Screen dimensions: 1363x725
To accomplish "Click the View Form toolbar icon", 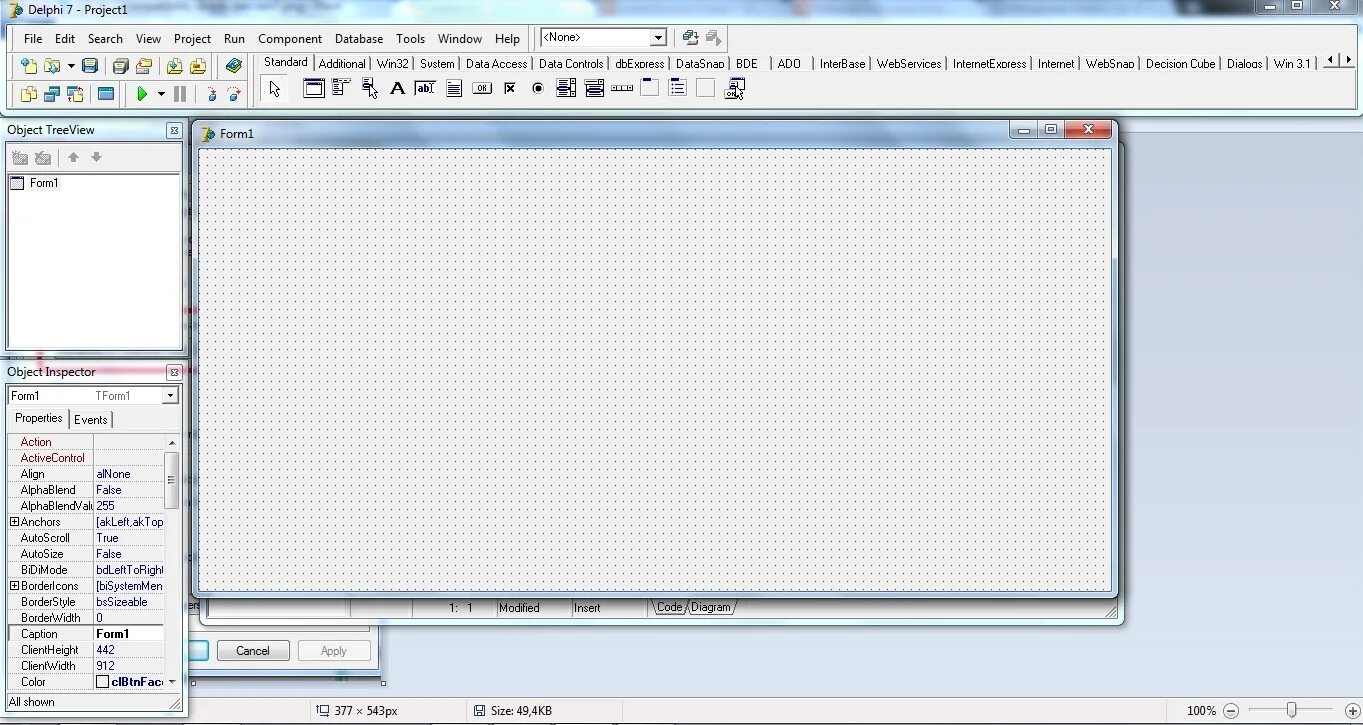I will point(52,94).
